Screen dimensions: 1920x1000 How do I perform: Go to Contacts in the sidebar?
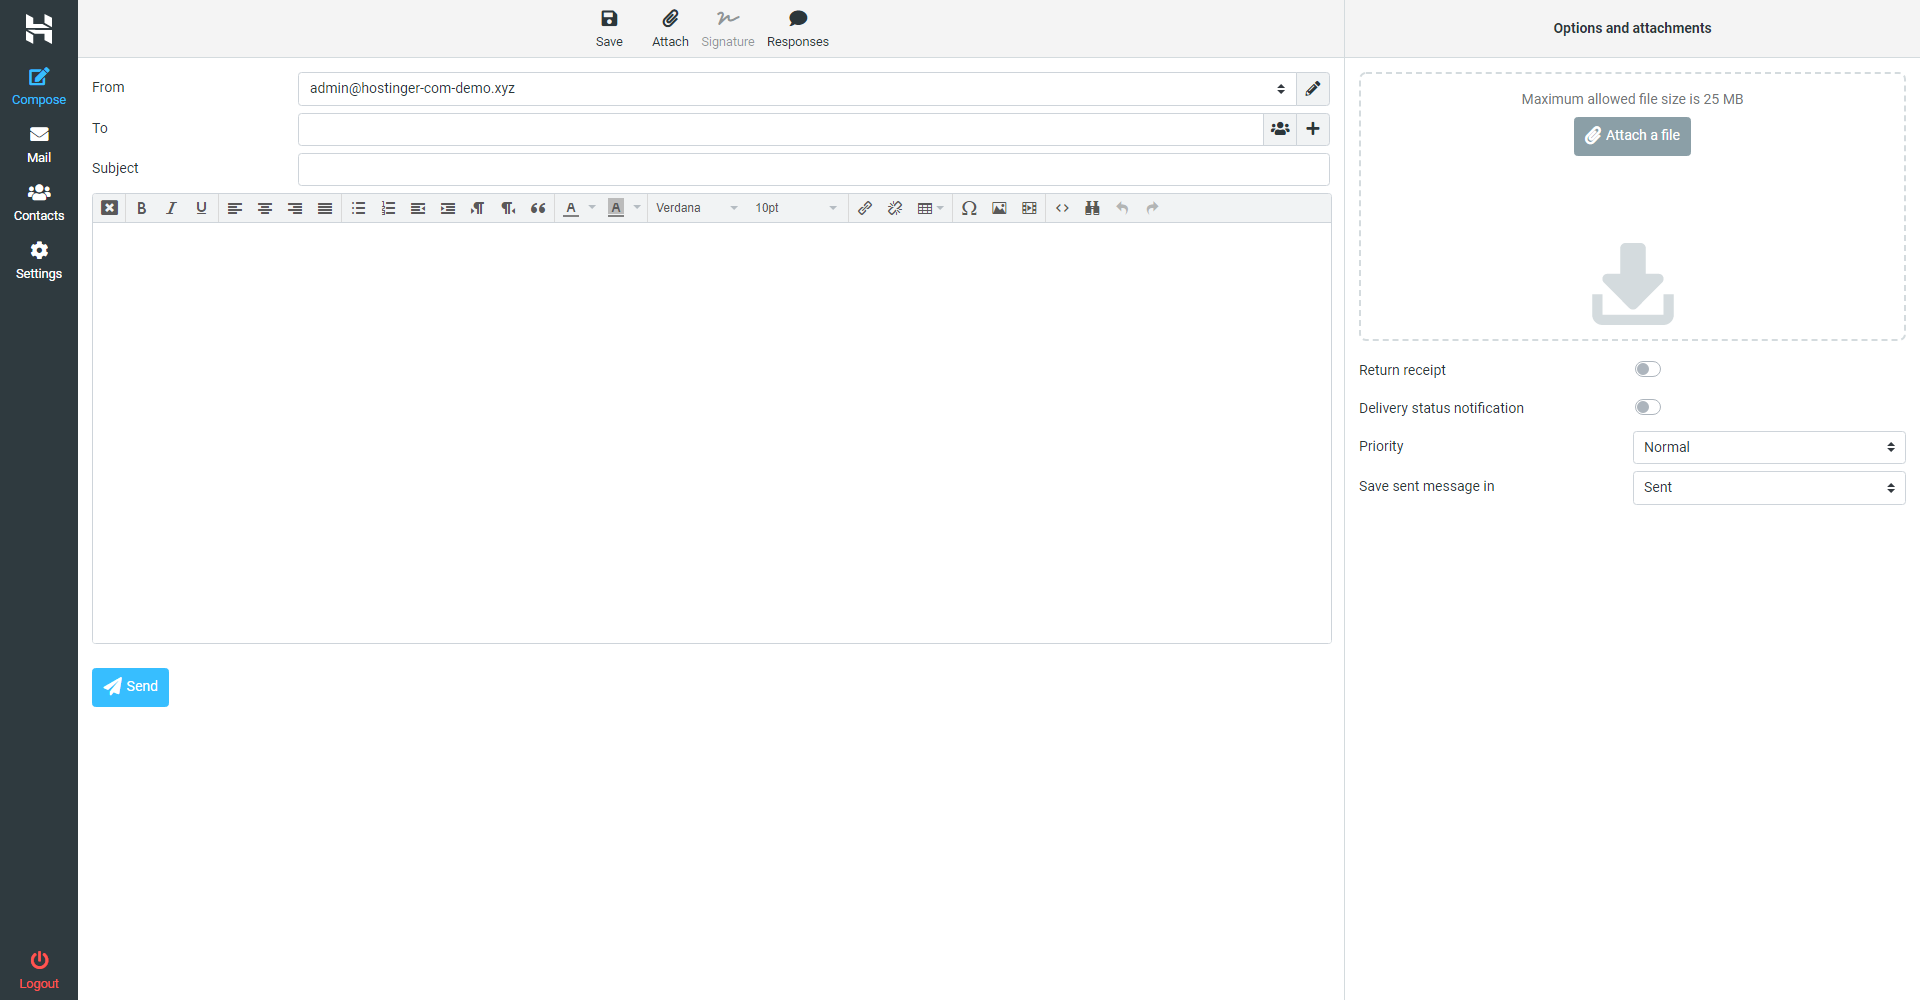coord(39,202)
